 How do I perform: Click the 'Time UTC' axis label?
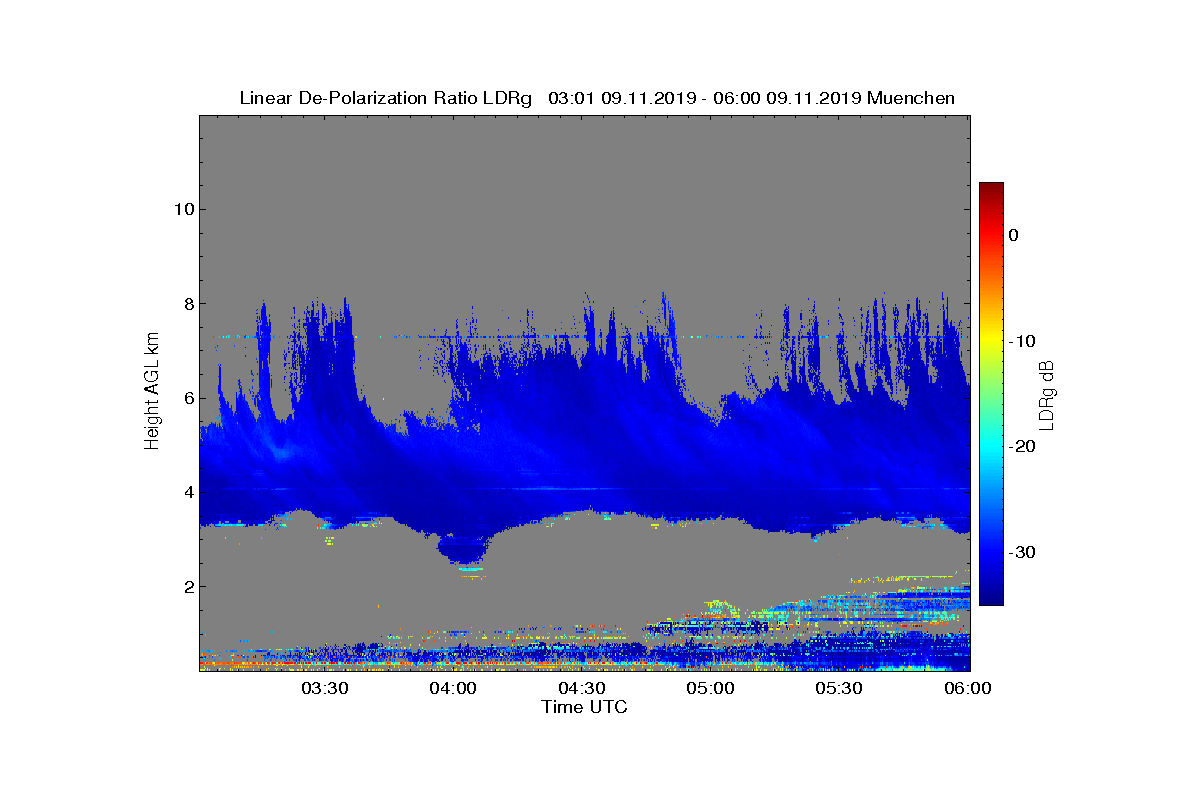pyautogui.click(x=585, y=707)
